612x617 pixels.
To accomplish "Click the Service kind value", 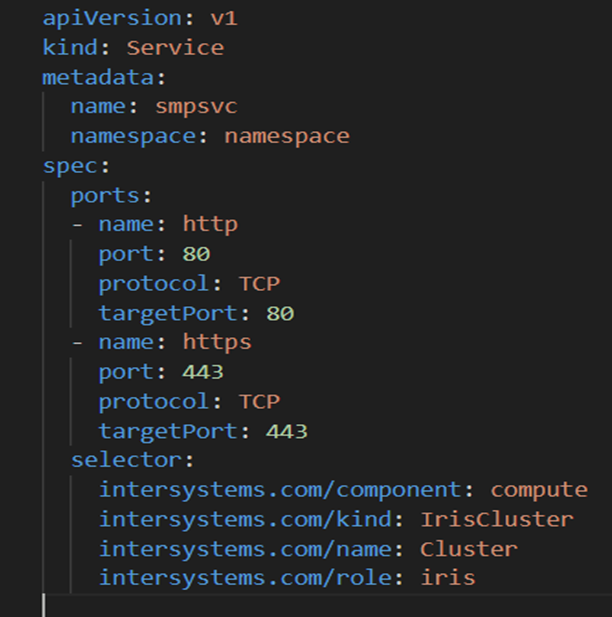I will click(175, 48).
